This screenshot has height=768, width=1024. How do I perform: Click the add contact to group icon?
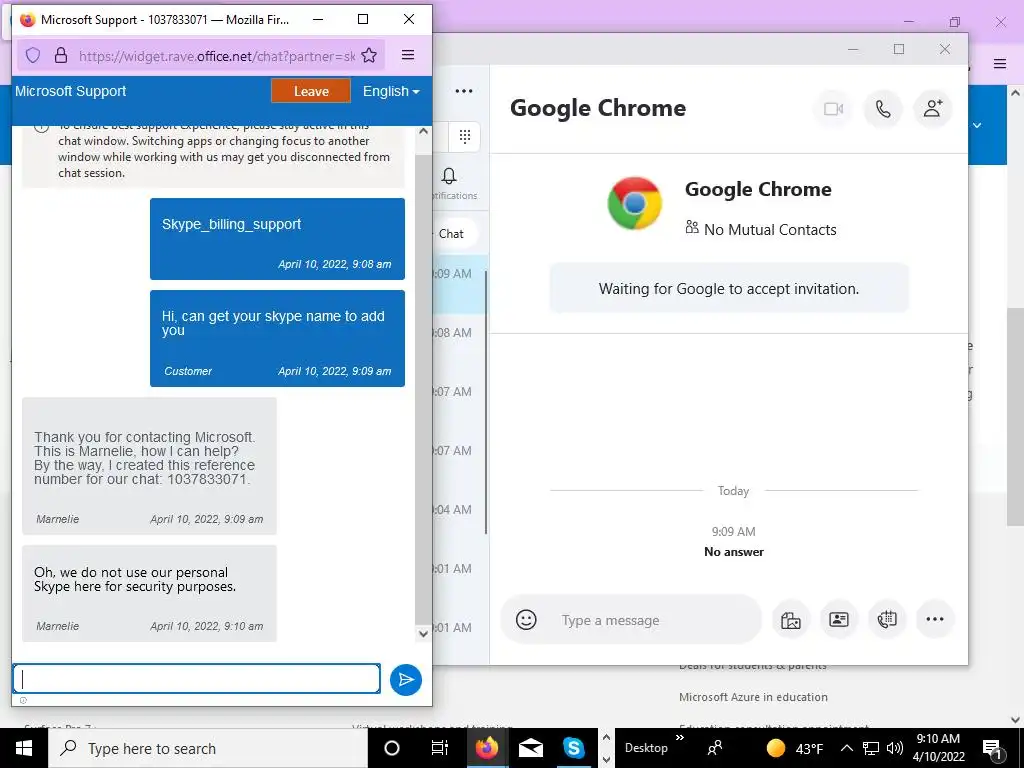coord(933,108)
